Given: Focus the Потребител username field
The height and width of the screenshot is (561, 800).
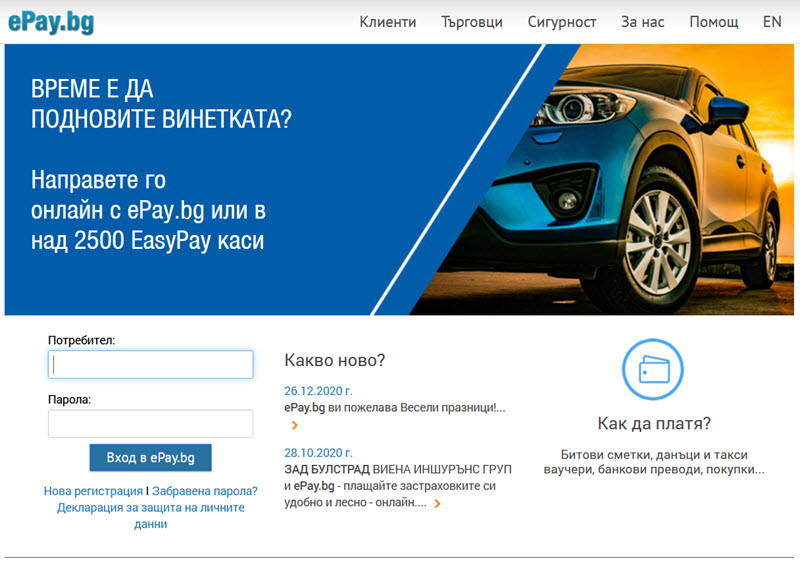Looking at the screenshot, I should pyautogui.click(x=151, y=364).
